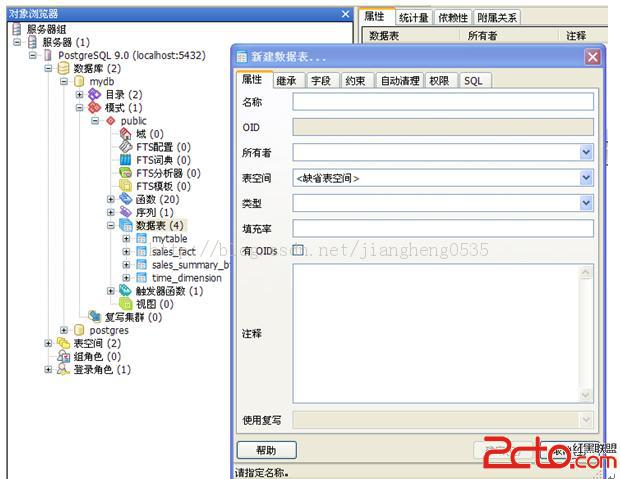Viewport: 620px width, 479px height.
Task: Click the mytable table icon
Action: 141,239
